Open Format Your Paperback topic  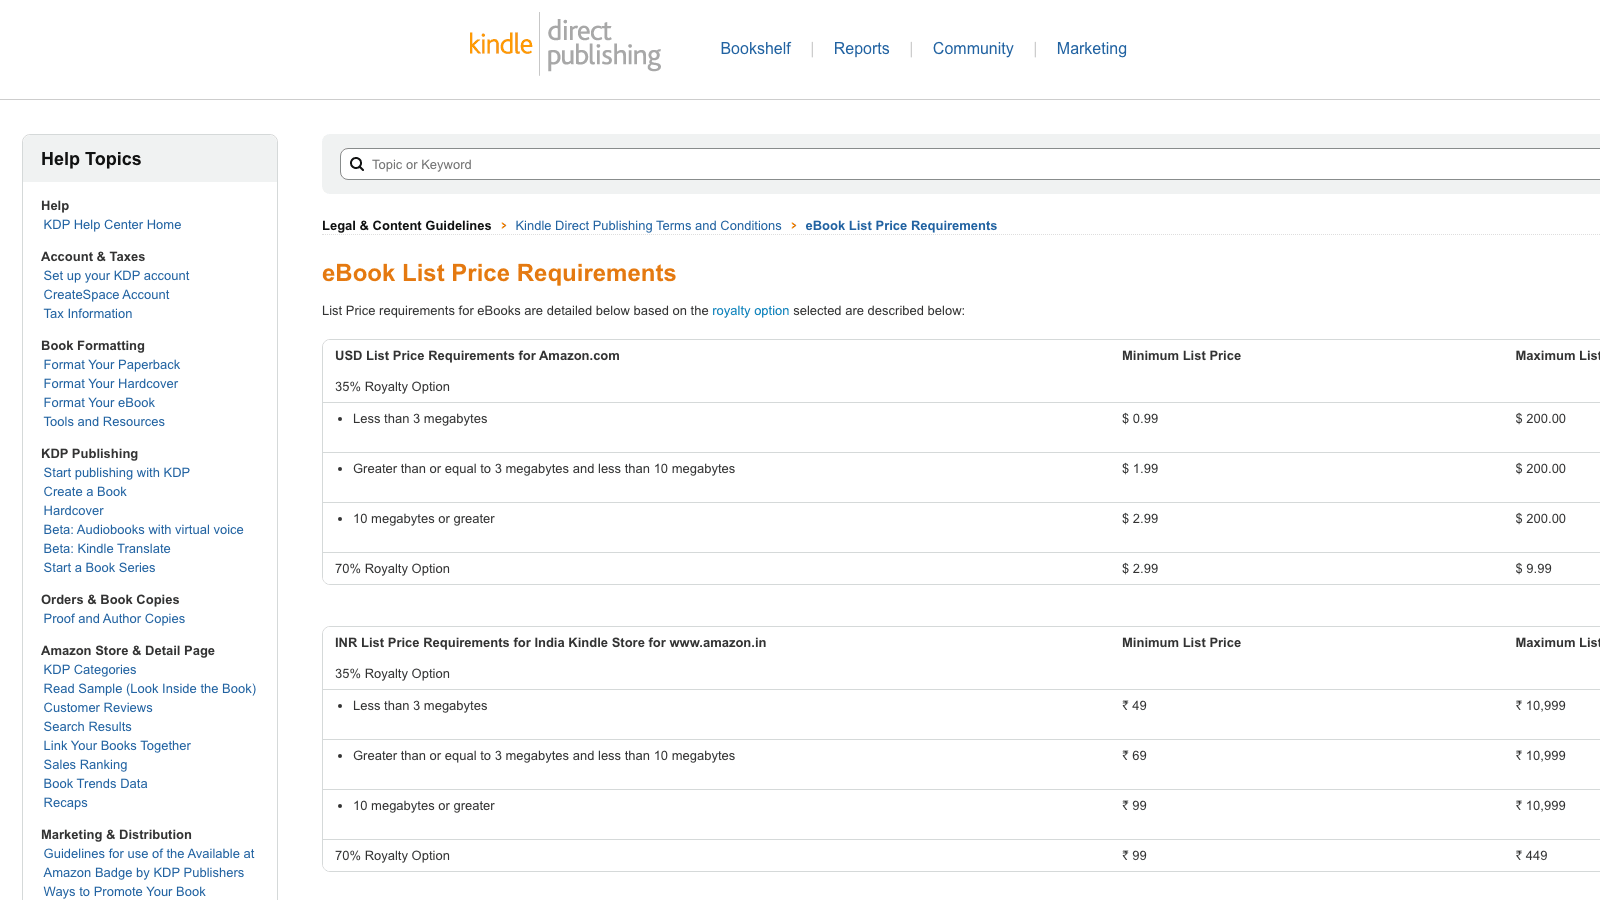pos(112,365)
